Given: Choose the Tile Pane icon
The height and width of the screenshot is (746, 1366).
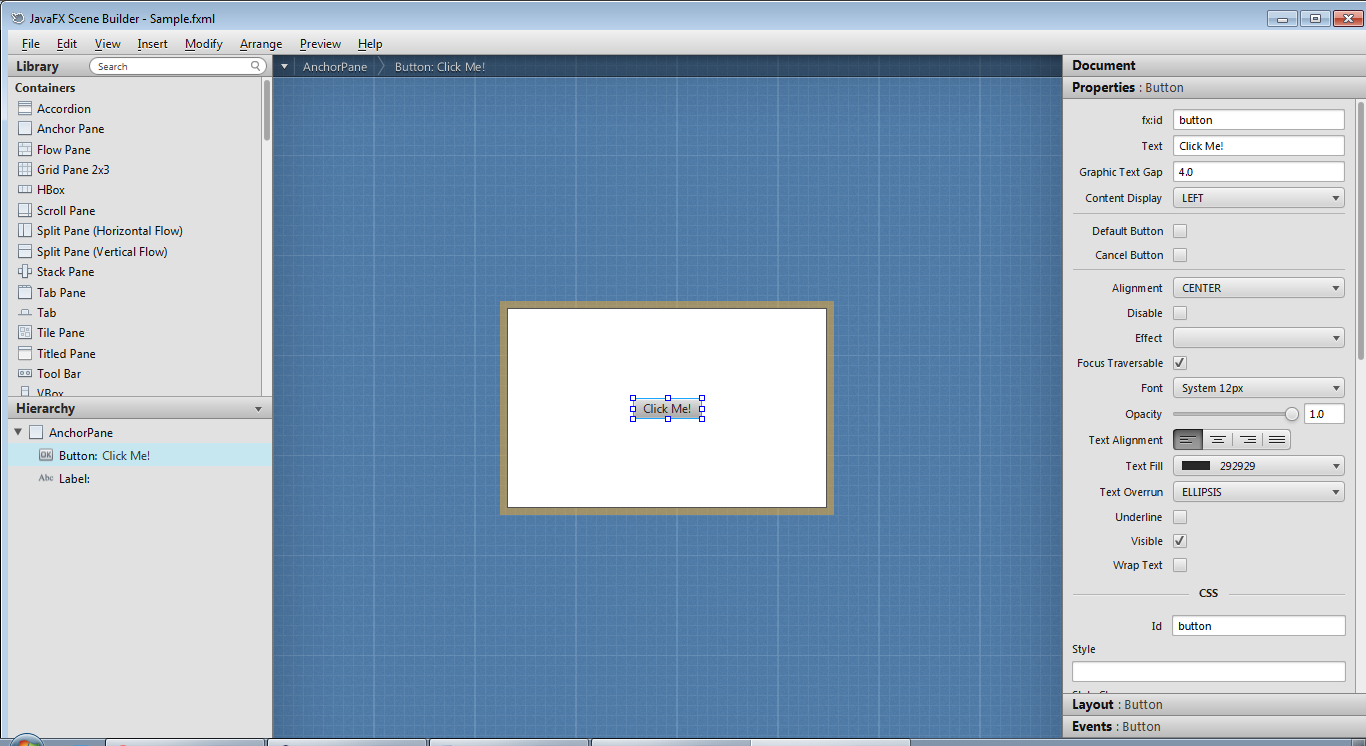Looking at the screenshot, I should point(25,332).
